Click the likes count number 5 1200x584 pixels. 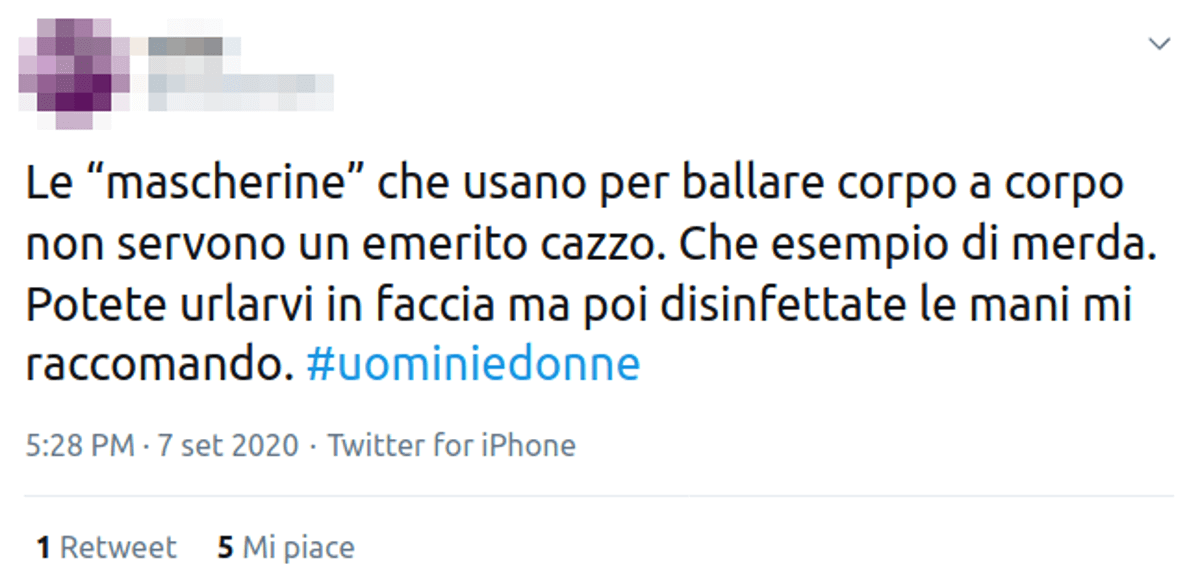point(225,548)
